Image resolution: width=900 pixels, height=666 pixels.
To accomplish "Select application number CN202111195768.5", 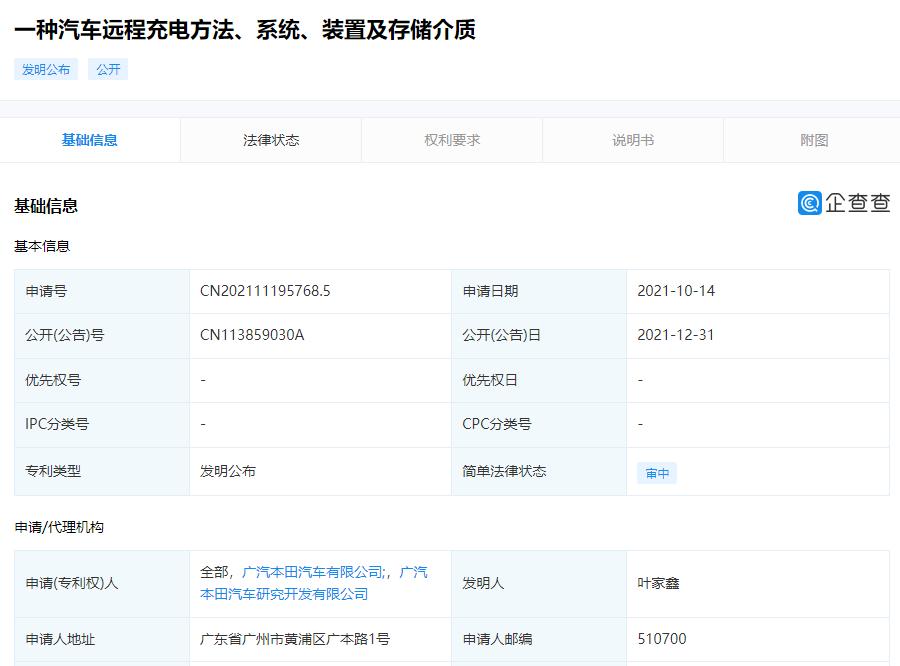I will tap(265, 291).
